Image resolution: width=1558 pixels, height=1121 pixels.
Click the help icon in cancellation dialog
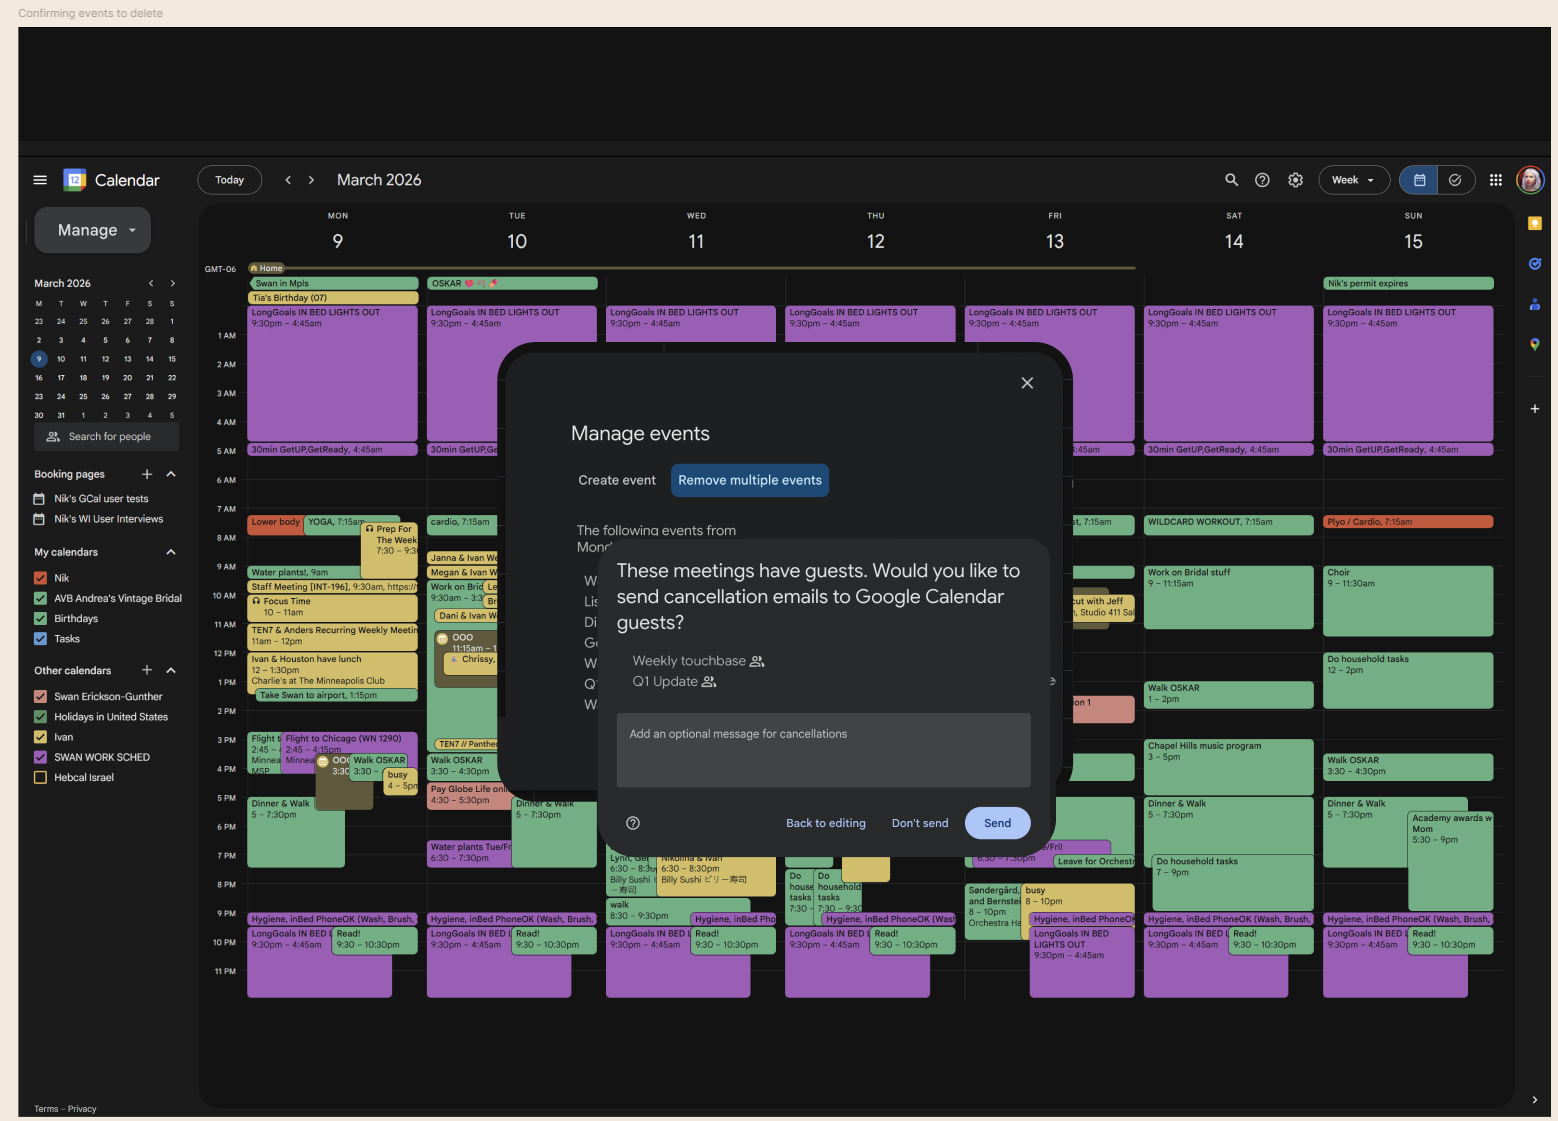633,823
